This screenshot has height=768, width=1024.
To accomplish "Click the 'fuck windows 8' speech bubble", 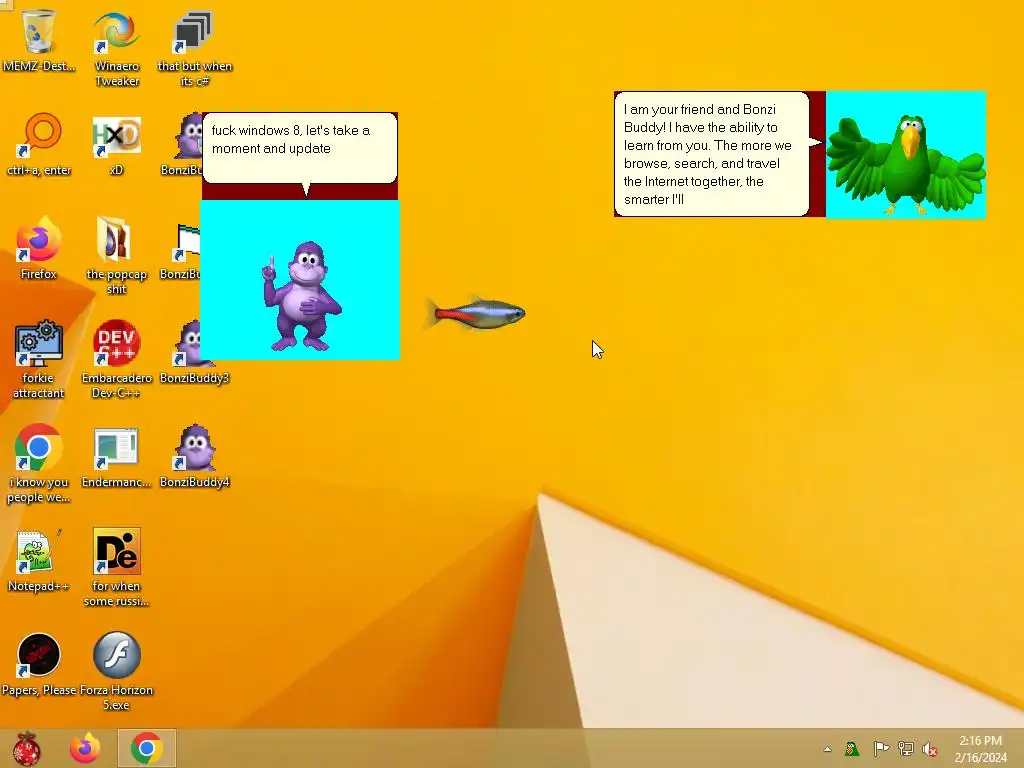I will click(x=300, y=148).
